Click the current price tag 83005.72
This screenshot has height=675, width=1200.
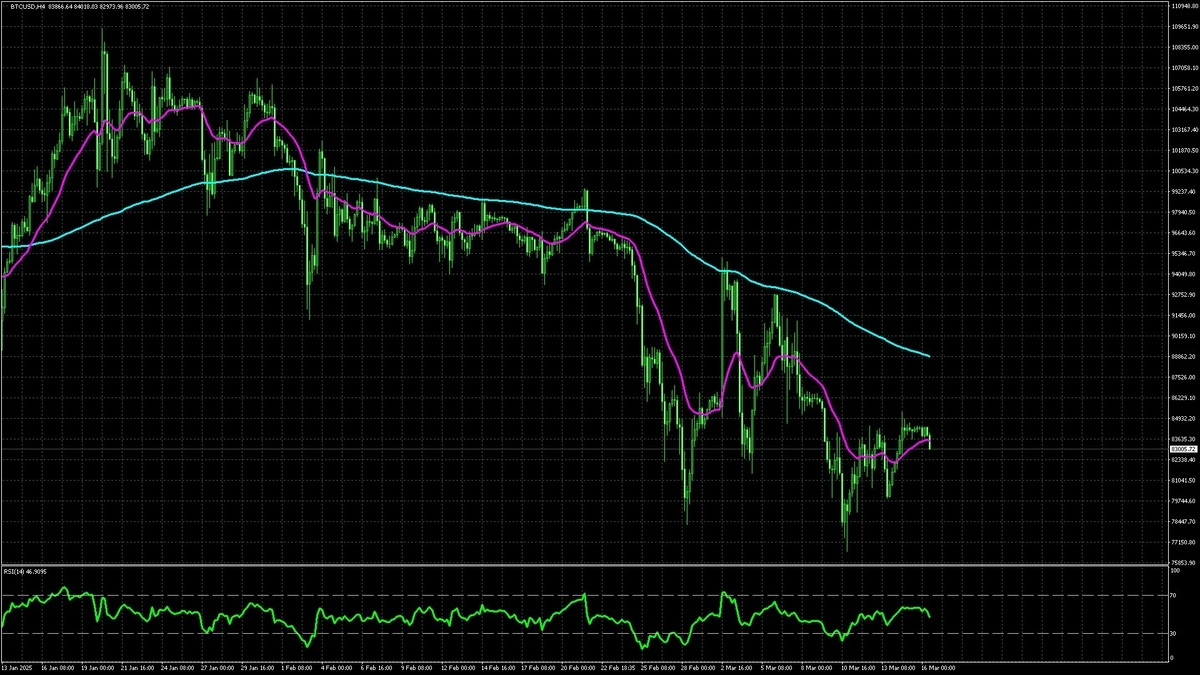point(1183,449)
